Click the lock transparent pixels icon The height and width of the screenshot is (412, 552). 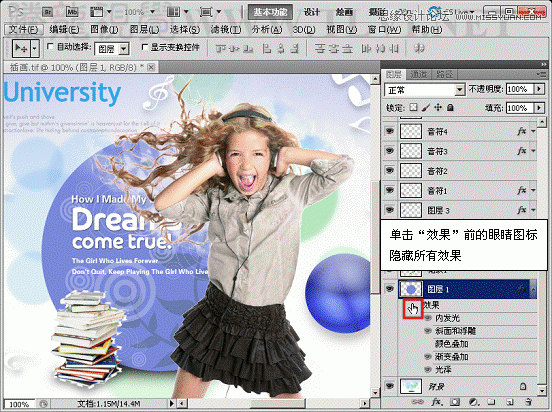point(414,107)
